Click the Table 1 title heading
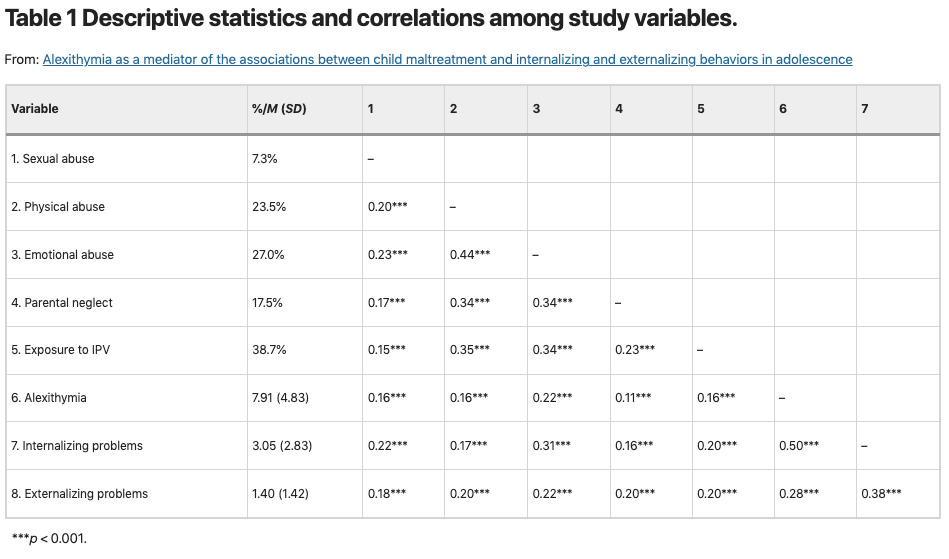 369,19
